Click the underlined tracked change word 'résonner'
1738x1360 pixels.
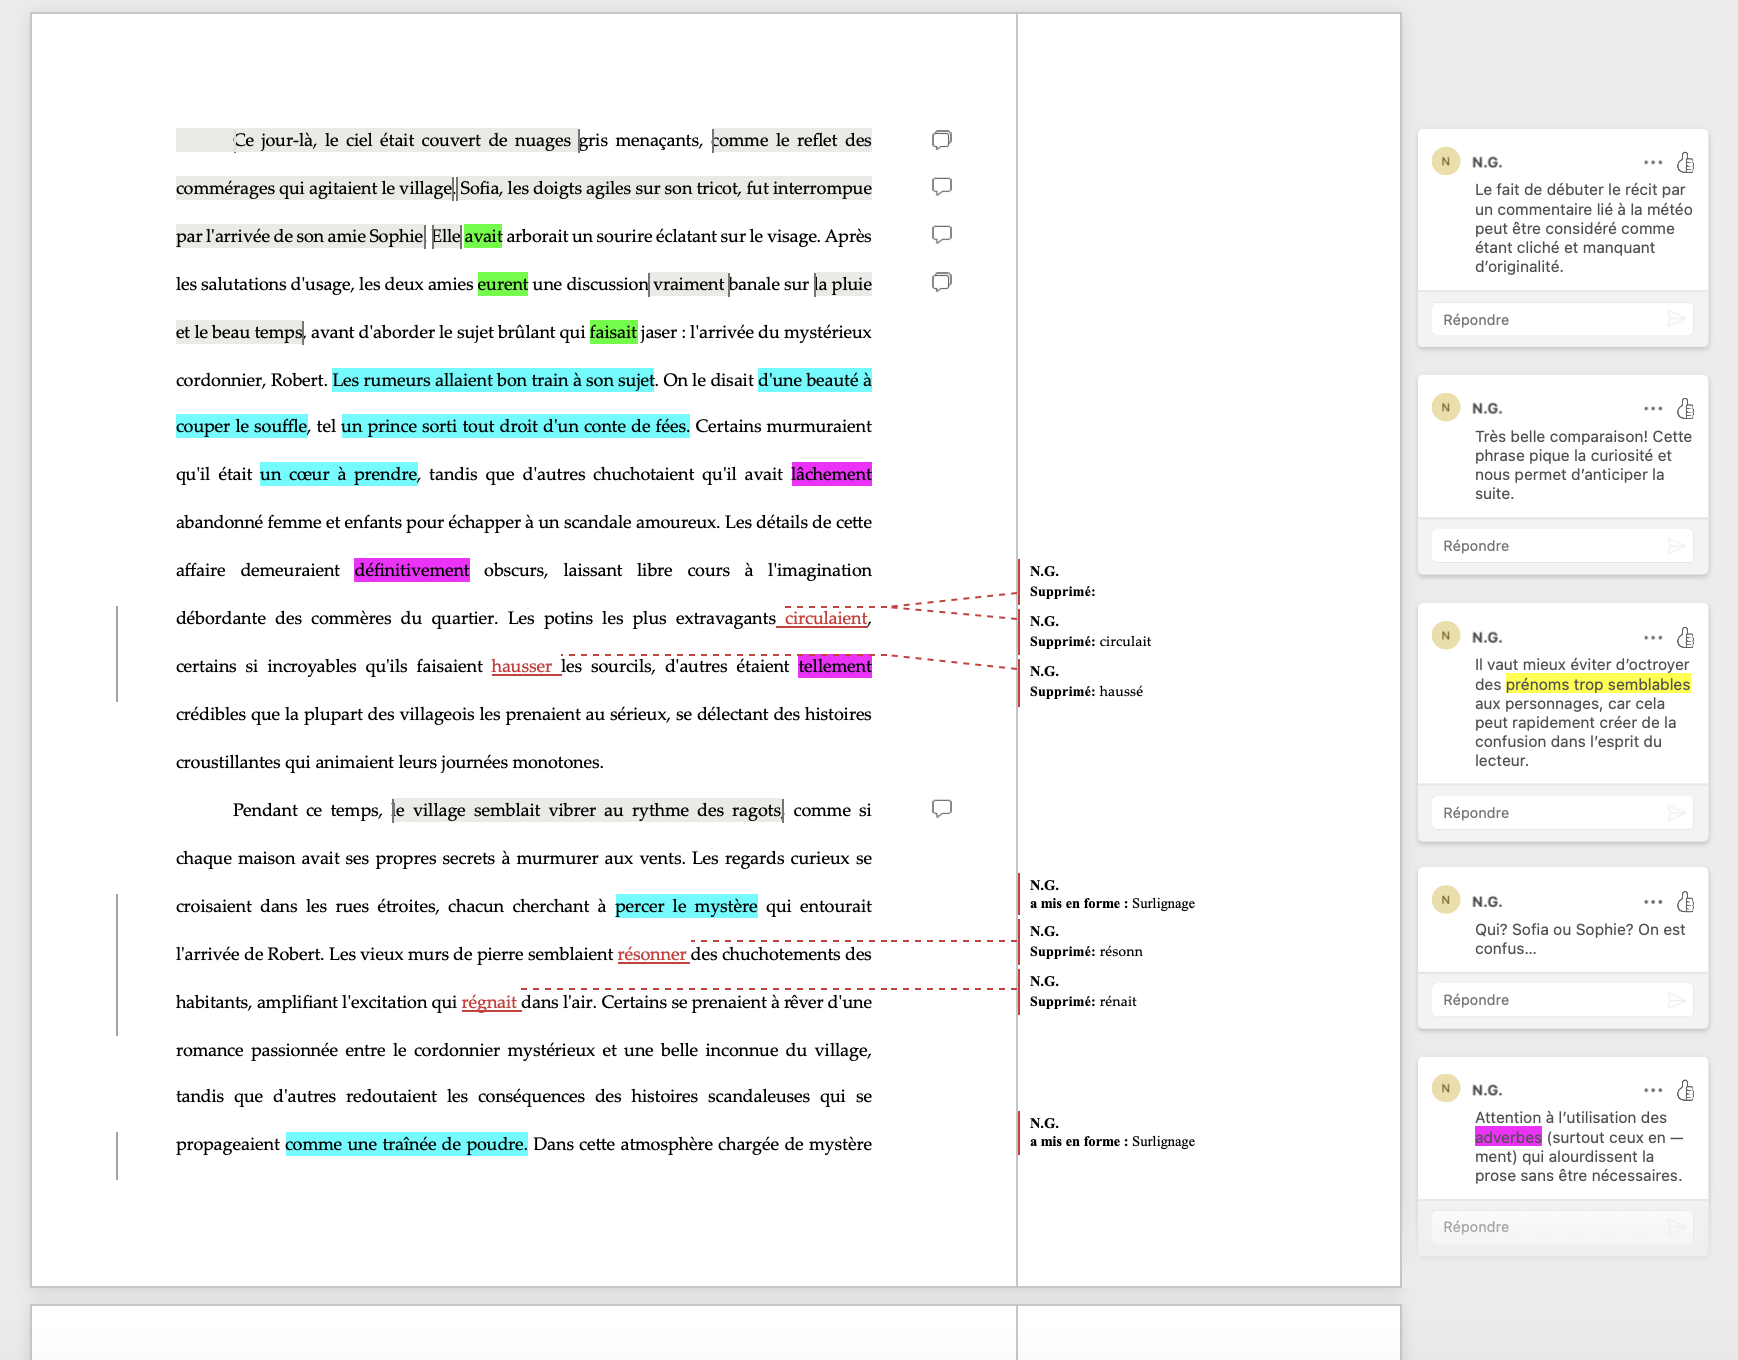pyautogui.click(x=651, y=954)
